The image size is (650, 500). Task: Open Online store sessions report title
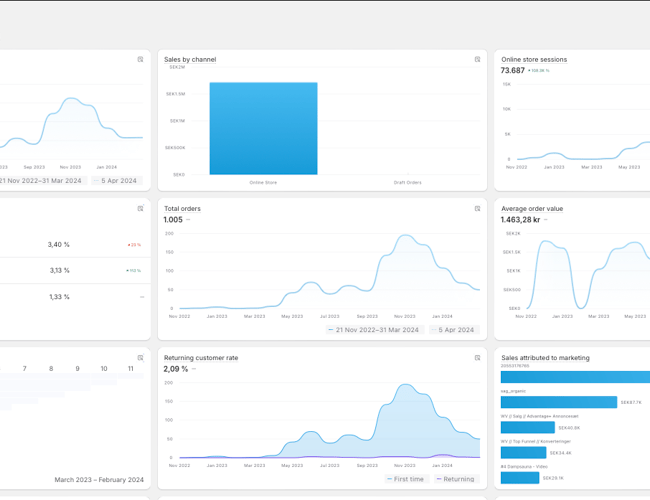(534, 60)
